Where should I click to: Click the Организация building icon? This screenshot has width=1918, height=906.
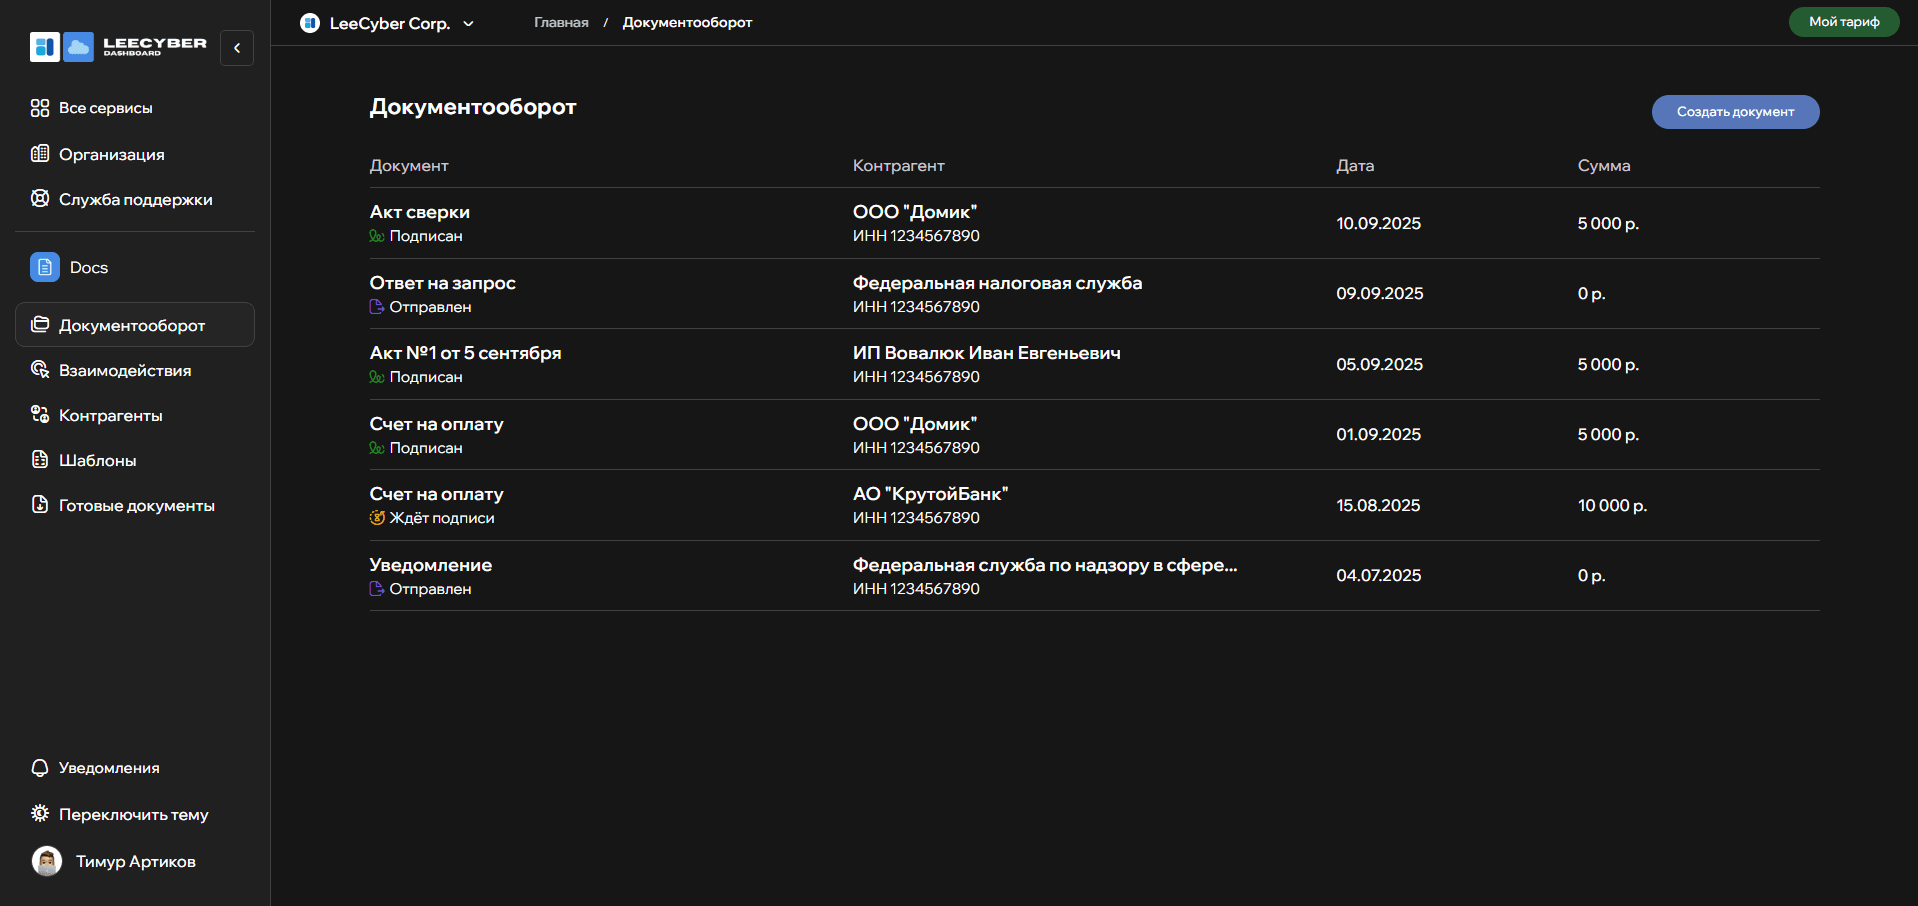(40, 154)
